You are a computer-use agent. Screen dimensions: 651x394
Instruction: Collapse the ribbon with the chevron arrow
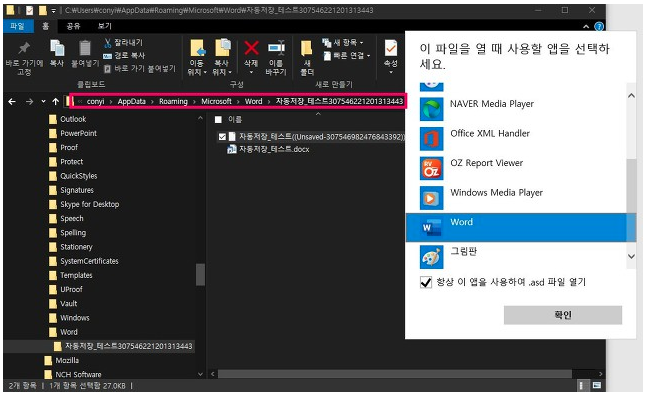(586, 27)
